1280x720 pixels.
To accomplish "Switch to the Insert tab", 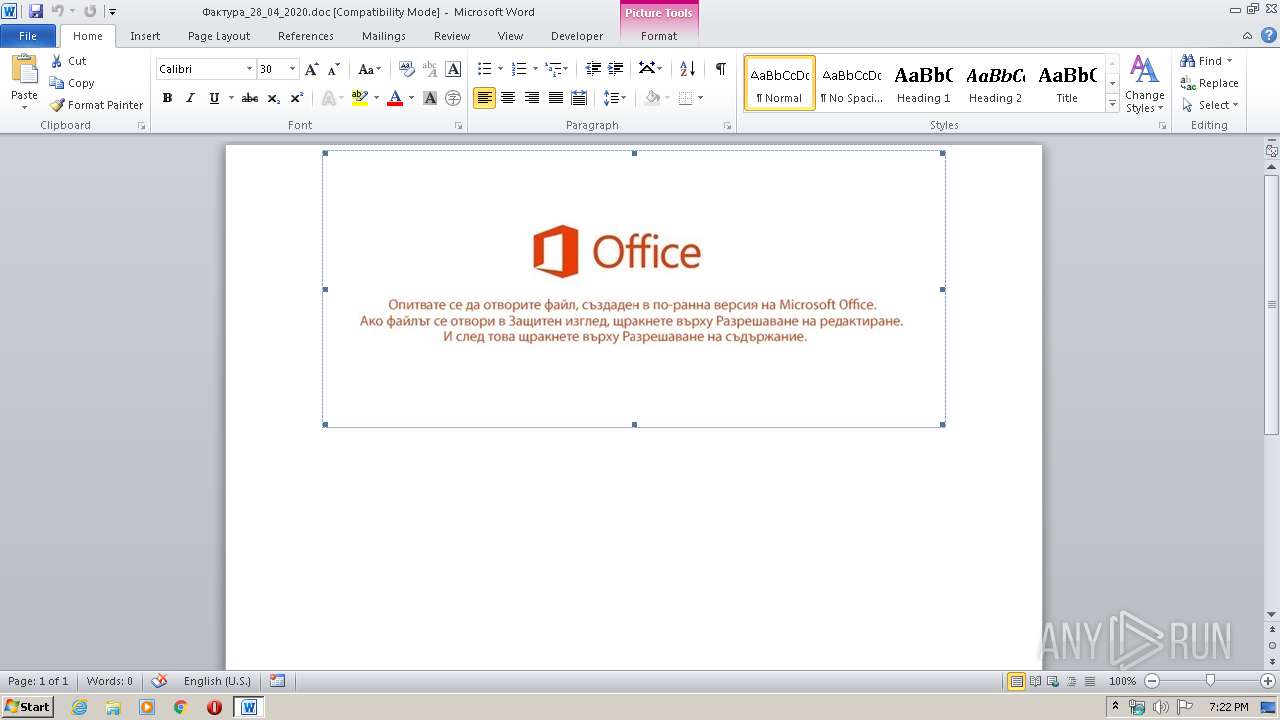I will point(145,36).
